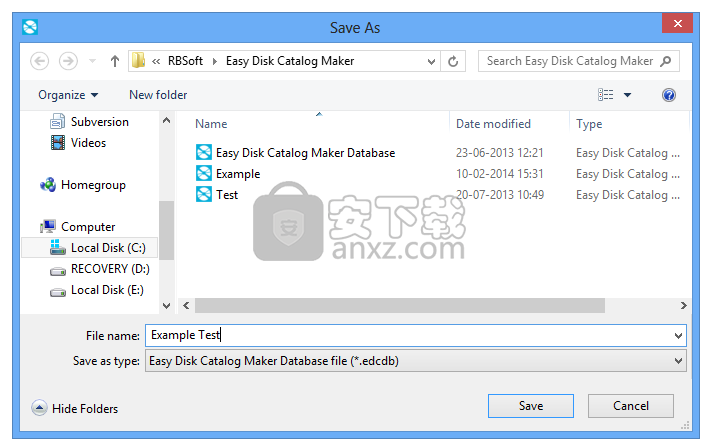This screenshot has height=445, width=723.
Task: Click the Homegroup icon
Action: coord(48,185)
